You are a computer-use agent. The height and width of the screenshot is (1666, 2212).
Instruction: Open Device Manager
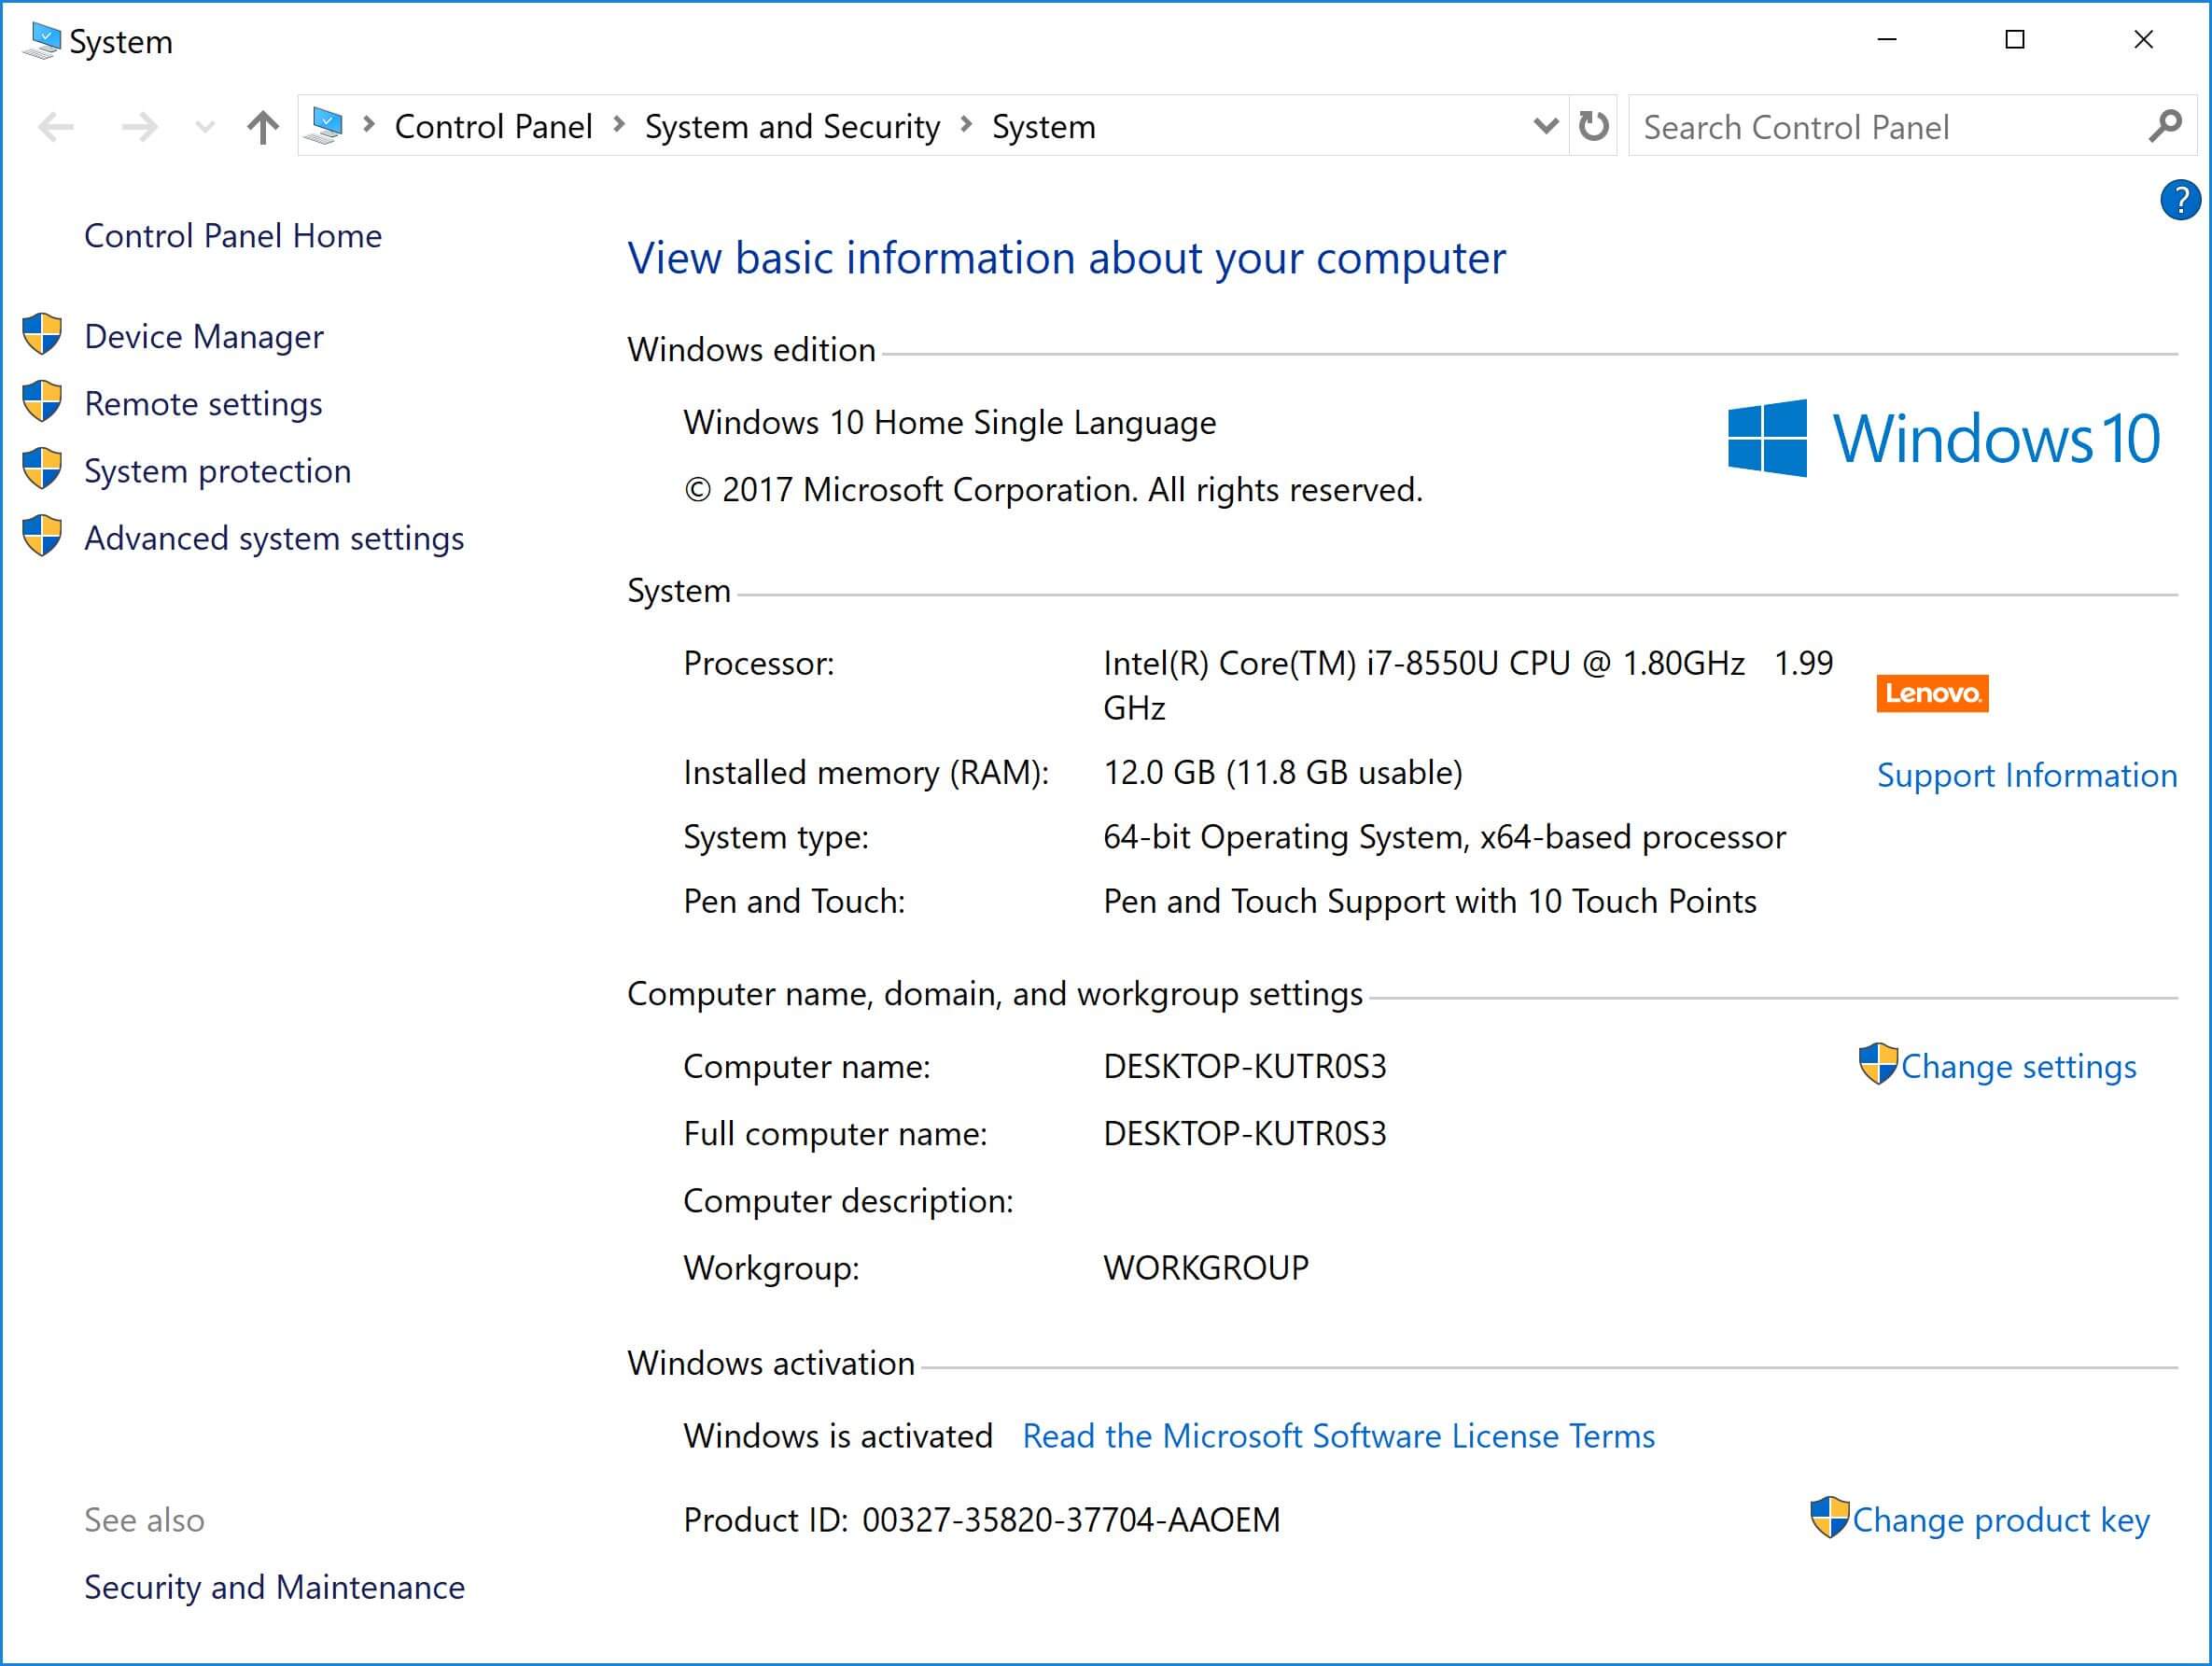coord(204,337)
